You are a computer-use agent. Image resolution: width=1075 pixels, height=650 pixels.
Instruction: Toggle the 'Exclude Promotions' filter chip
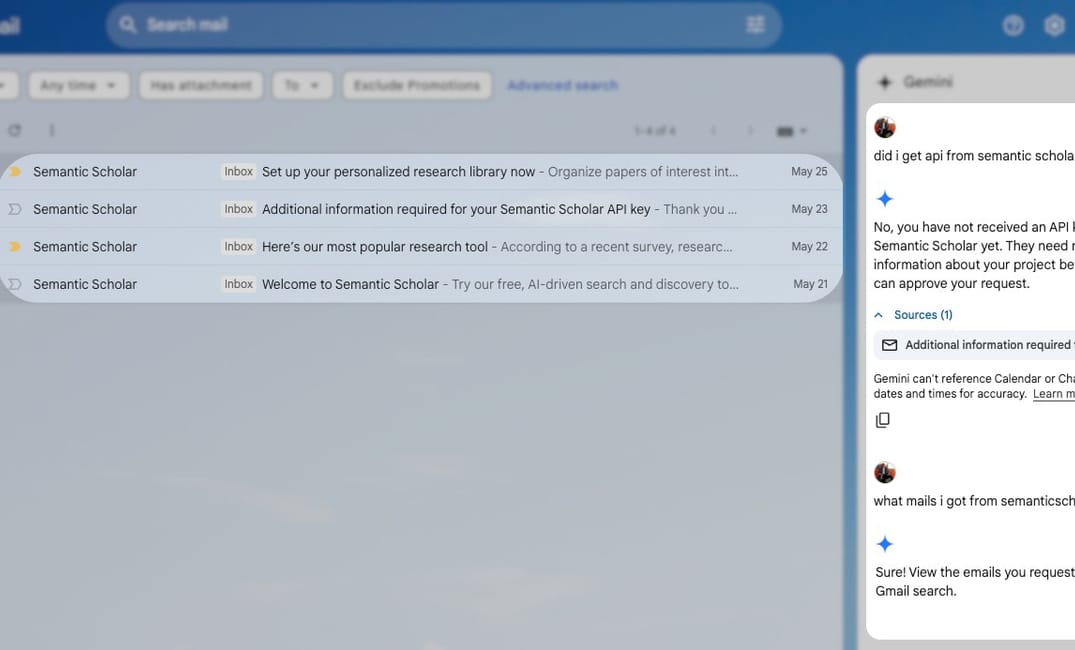pyautogui.click(x=417, y=86)
